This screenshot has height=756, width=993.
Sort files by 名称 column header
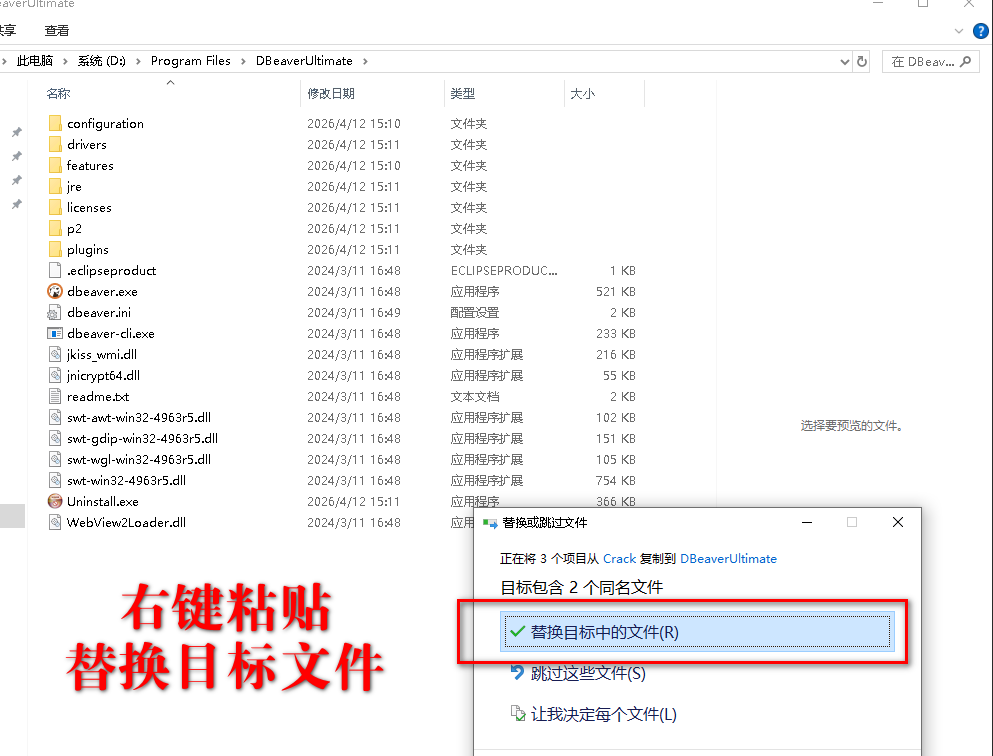[58, 93]
